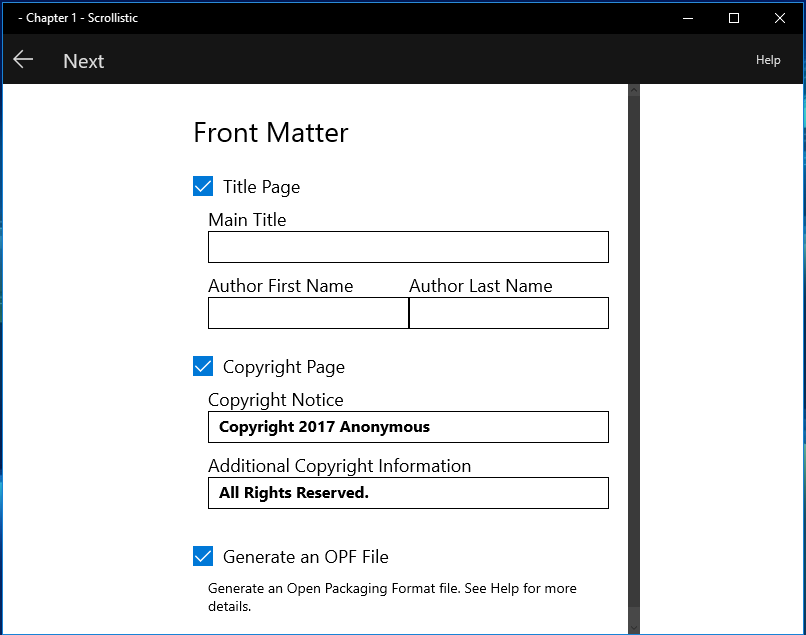Click the 'Copyright Notice' label
Image resolution: width=806 pixels, height=635 pixels.
[276, 400]
